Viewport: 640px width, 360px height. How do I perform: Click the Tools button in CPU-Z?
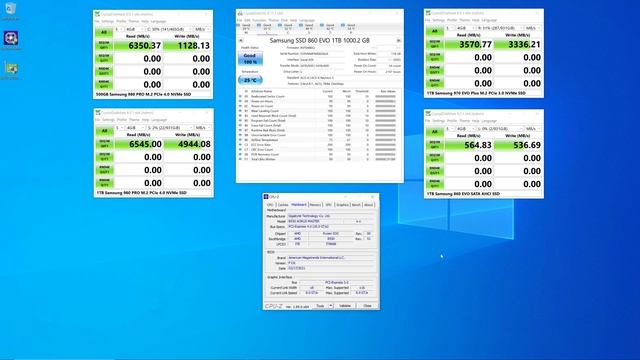320,306
